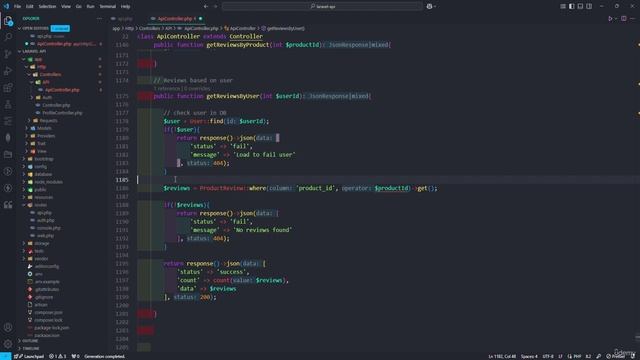Viewport: 640px width, 360px height.
Task: Select the ApiController.php editor tab
Action: 175,19
